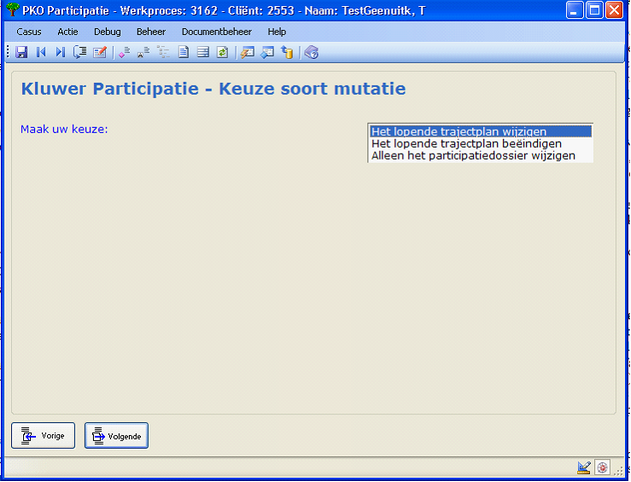
Task: Select 'Alleen het participatiedossier wijzigen'
Action: pyautogui.click(x=481, y=156)
